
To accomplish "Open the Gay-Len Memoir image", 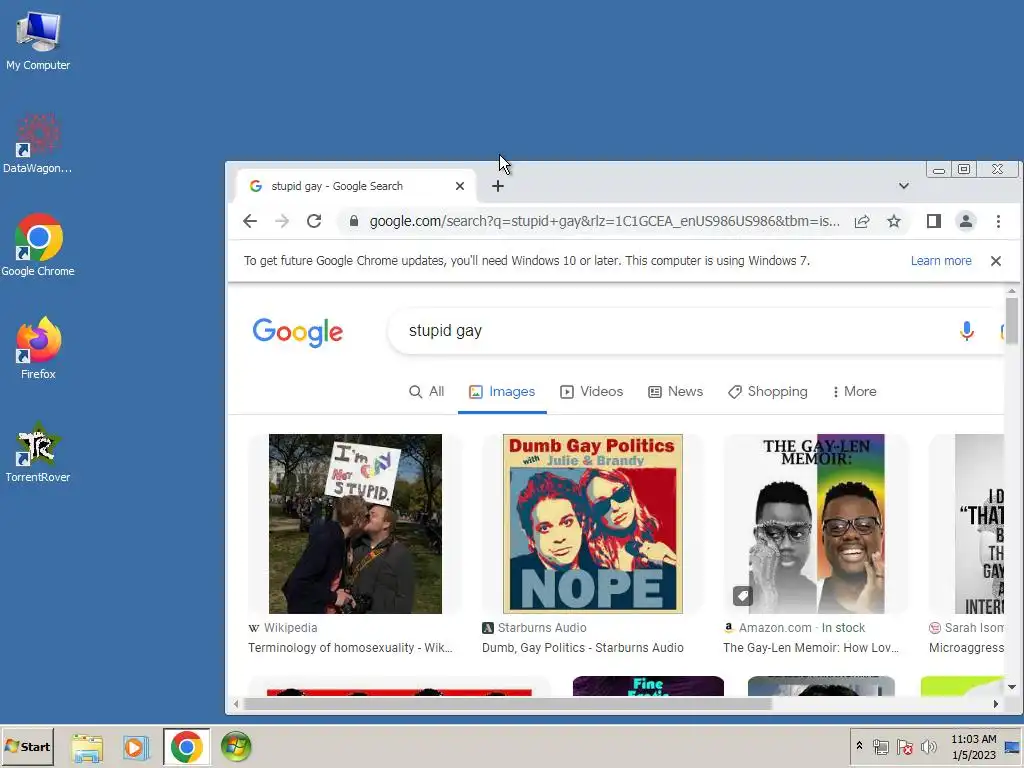I will pyautogui.click(x=816, y=524).
